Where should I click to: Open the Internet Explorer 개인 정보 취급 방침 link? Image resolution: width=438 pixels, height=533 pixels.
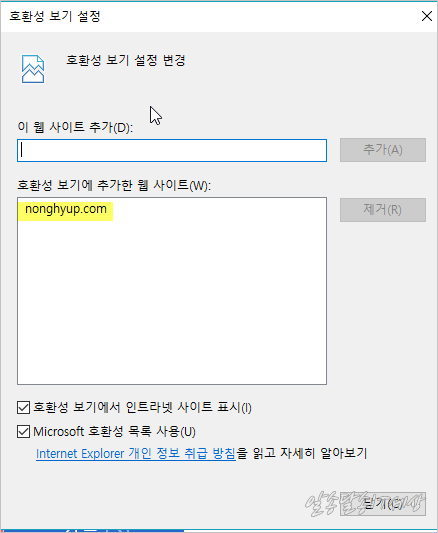pos(136,453)
